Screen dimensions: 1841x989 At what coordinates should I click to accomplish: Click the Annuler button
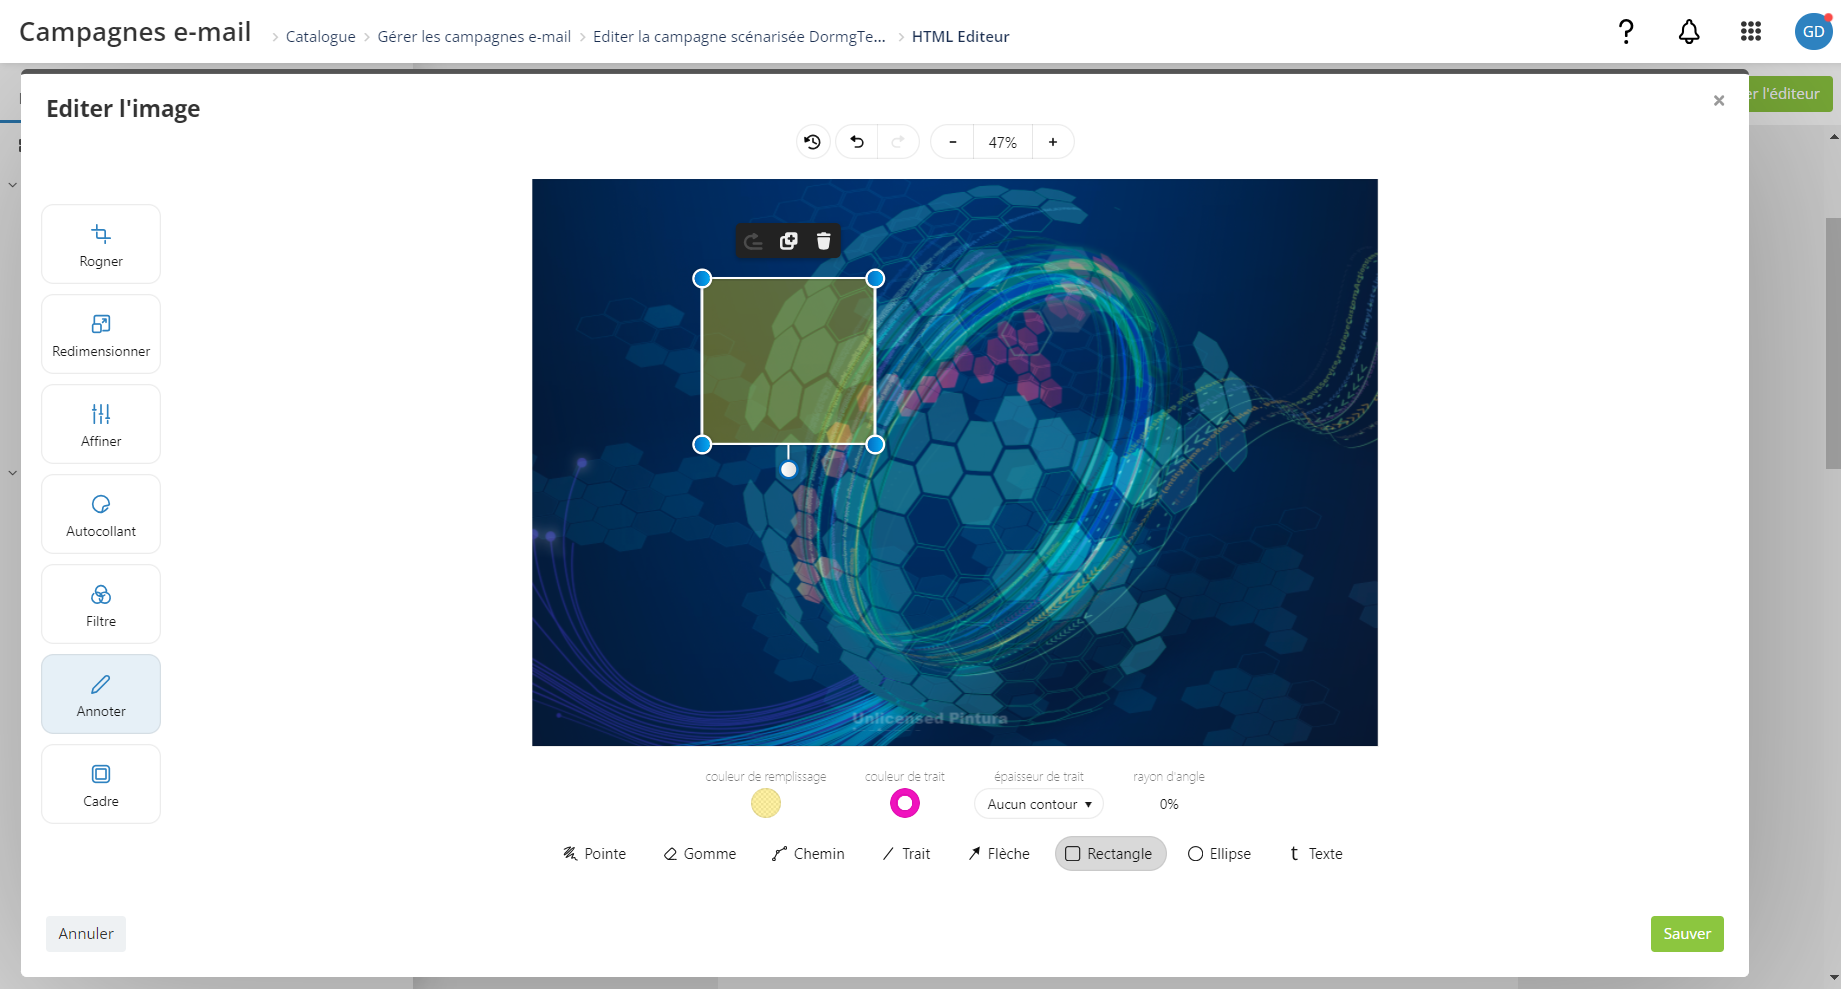(86, 934)
